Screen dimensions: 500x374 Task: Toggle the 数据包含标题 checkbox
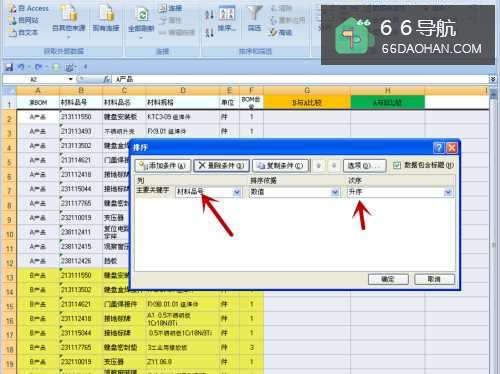click(397, 165)
